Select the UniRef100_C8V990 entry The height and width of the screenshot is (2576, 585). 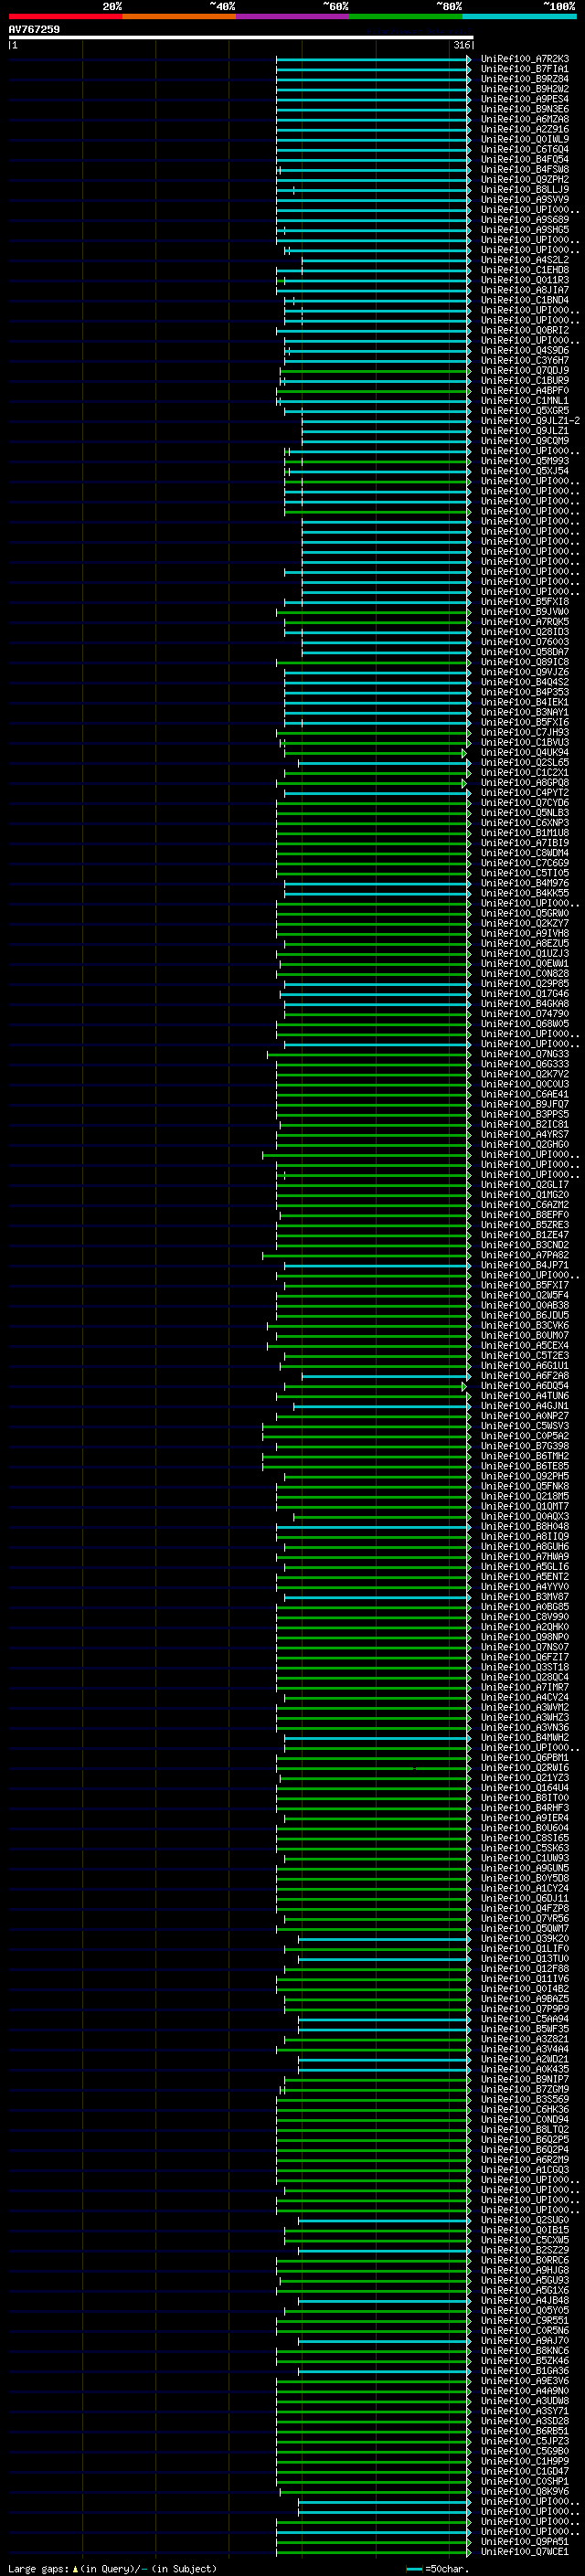(524, 1617)
